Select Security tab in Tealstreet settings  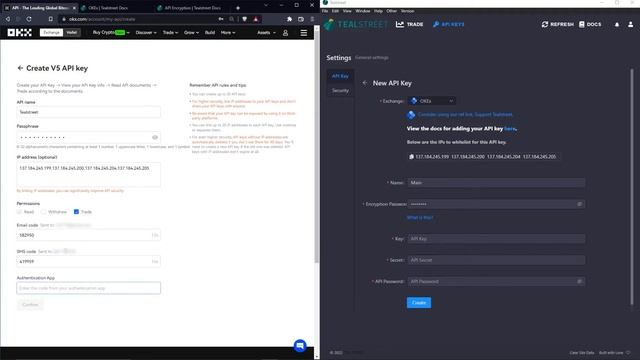pyautogui.click(x=340, y=90)
